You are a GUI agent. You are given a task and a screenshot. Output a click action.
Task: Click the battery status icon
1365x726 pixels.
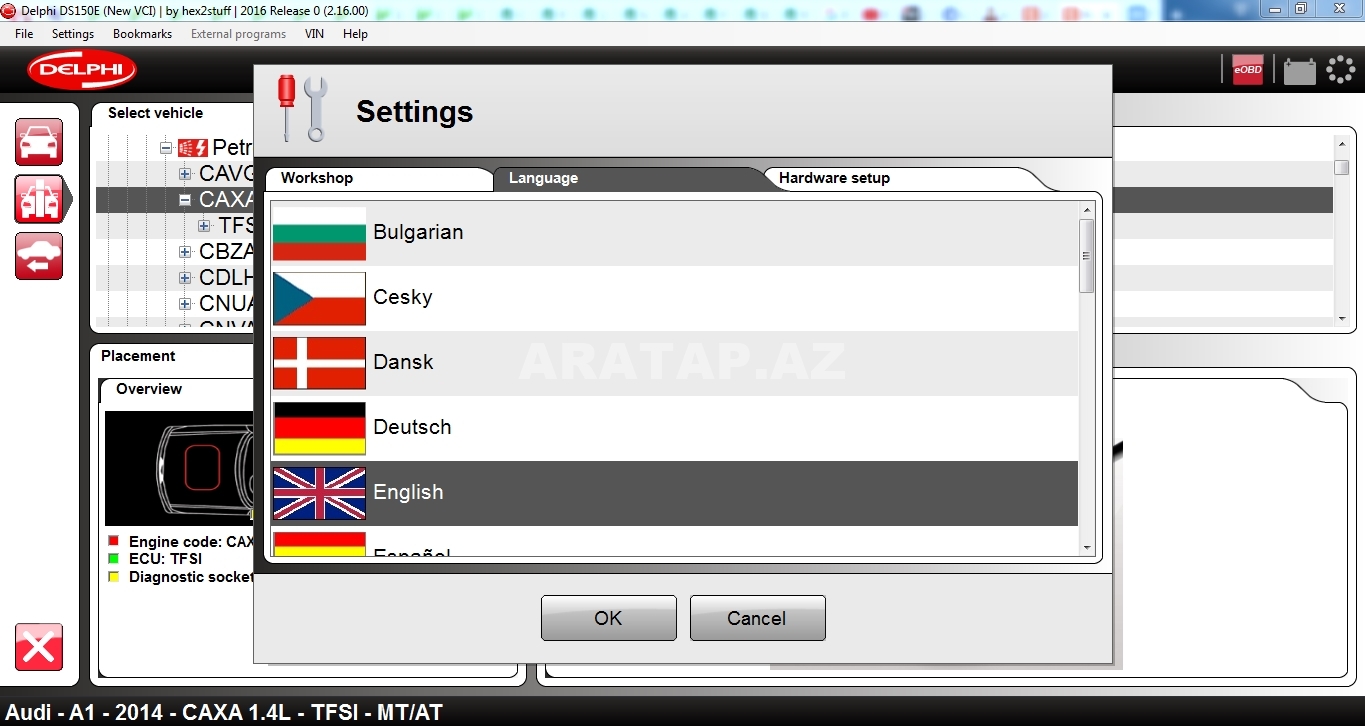1299,70
